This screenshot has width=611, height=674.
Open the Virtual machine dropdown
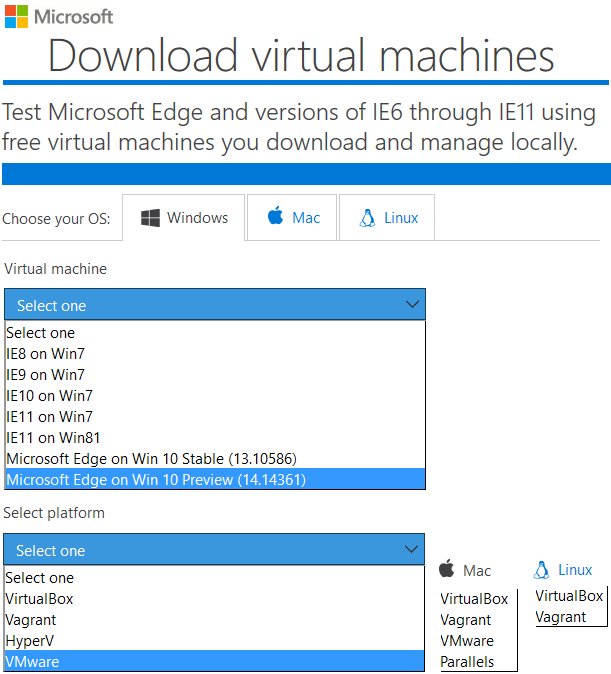(215, 305)
